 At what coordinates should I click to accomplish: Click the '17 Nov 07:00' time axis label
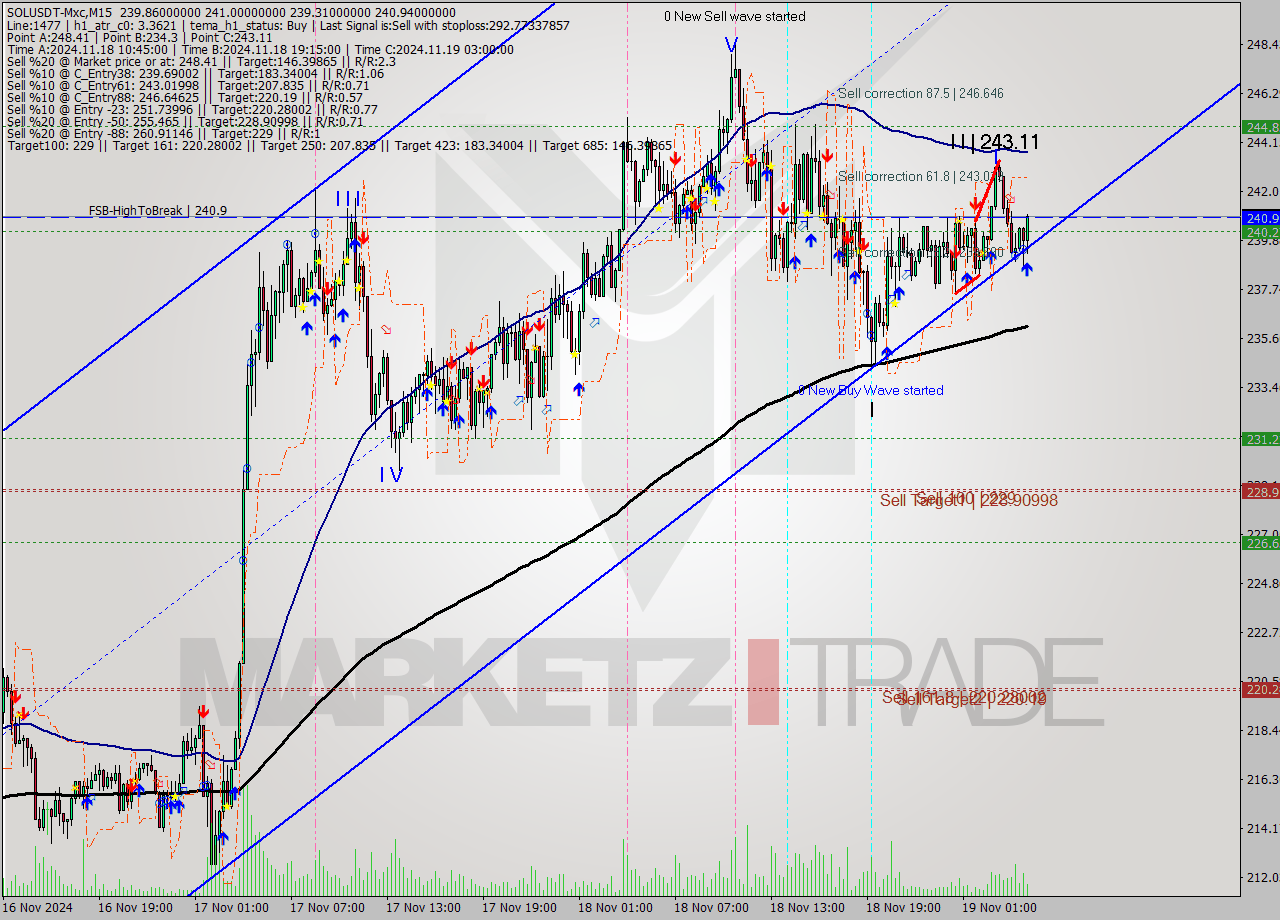pos(327,908)
